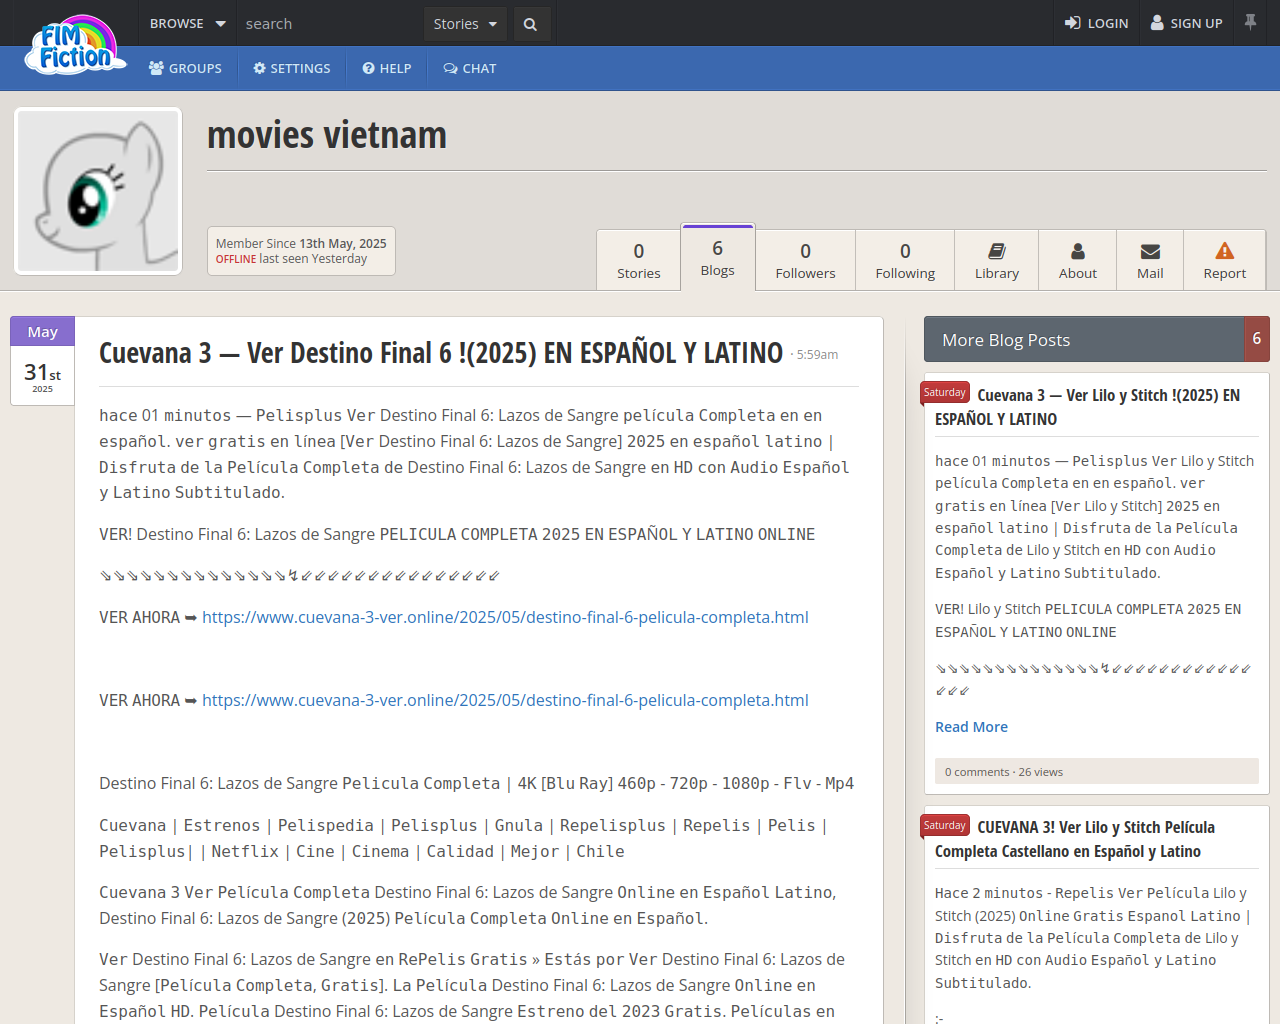Open the Ver Lilo y Stitch !(2025) post title
Viewport: 1280px width, 1024px height.
1087,407
